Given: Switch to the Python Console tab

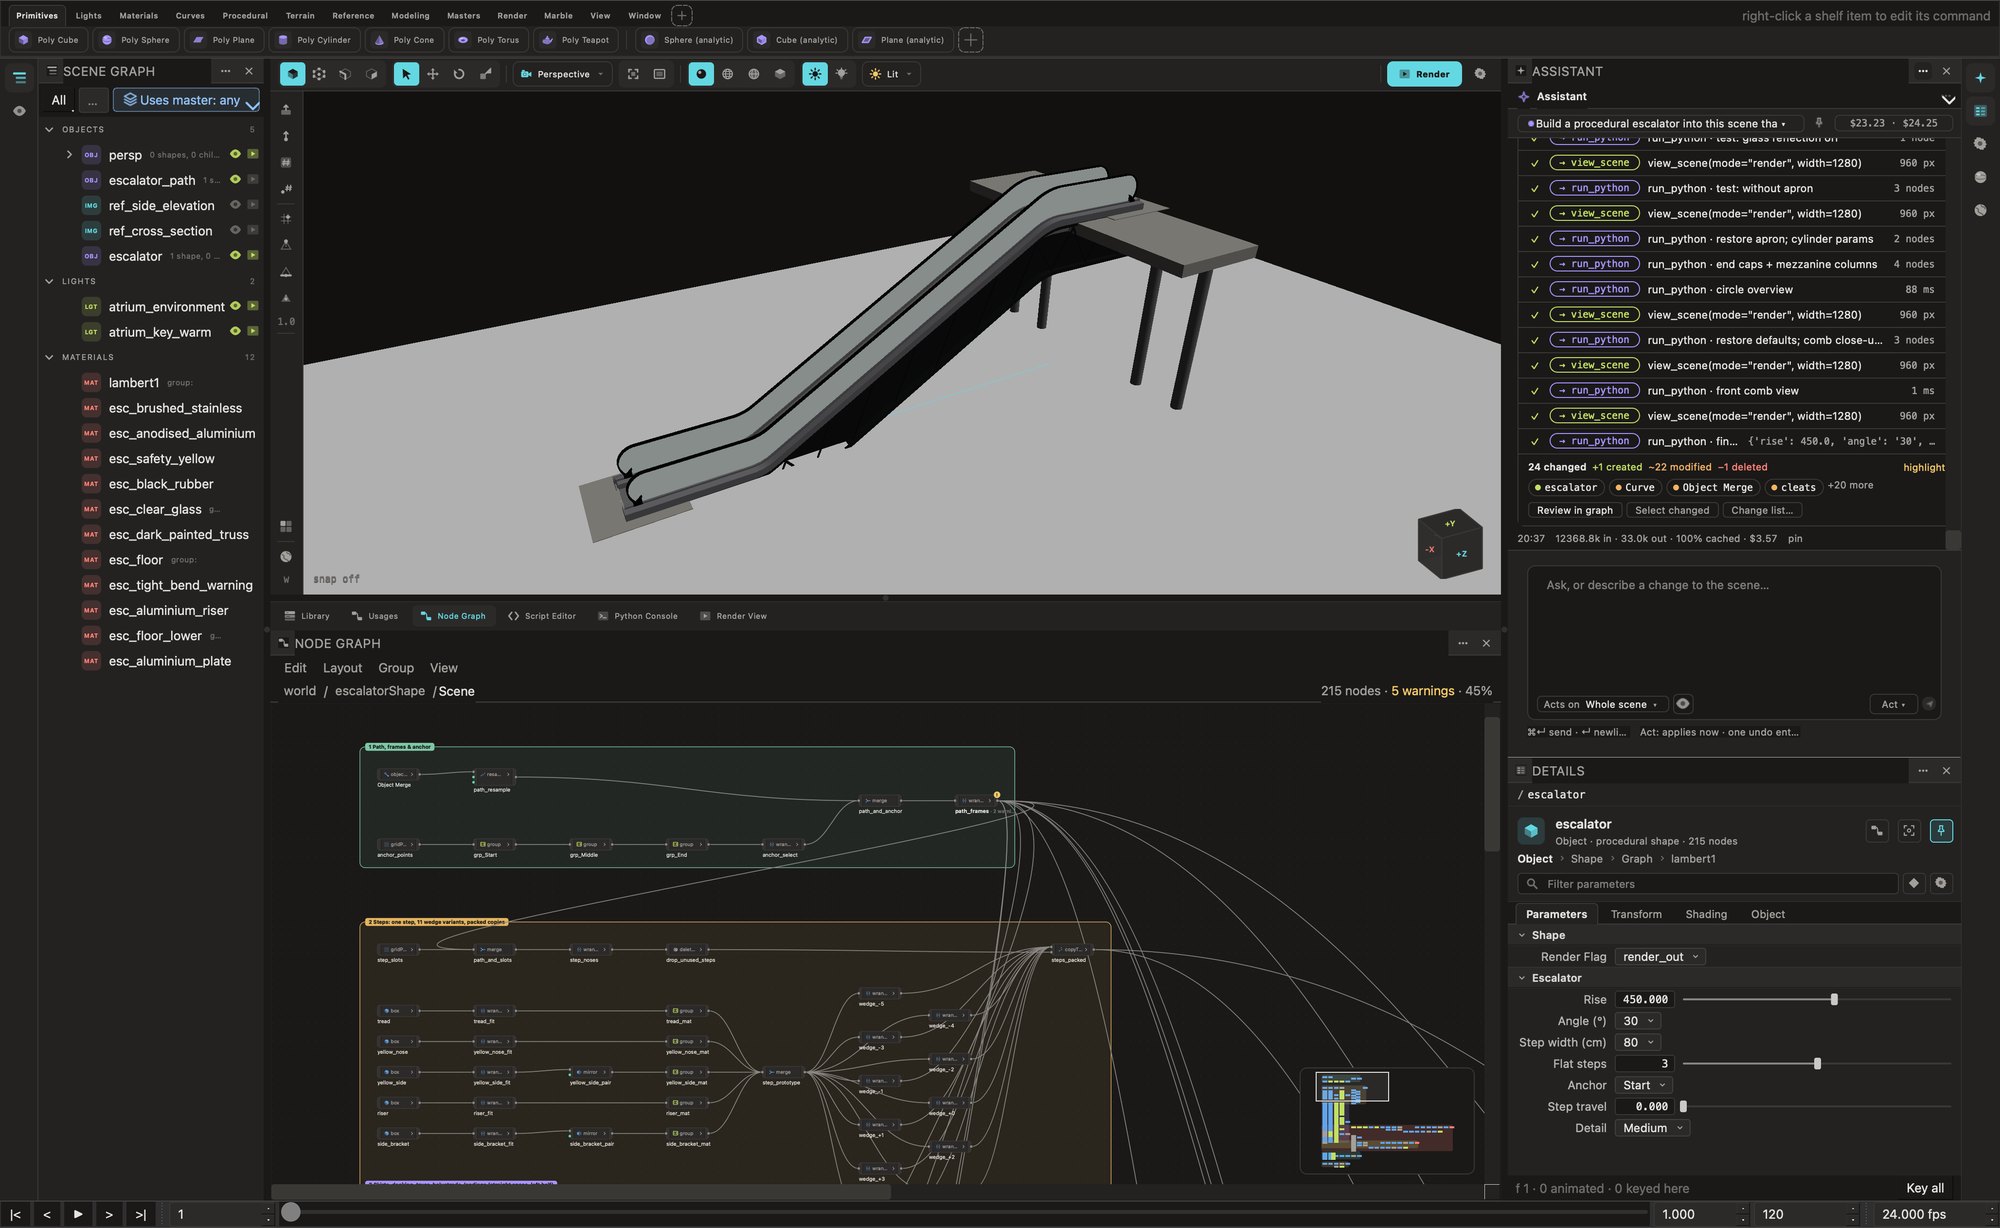Looking at the screenshot, I should 637,616.
